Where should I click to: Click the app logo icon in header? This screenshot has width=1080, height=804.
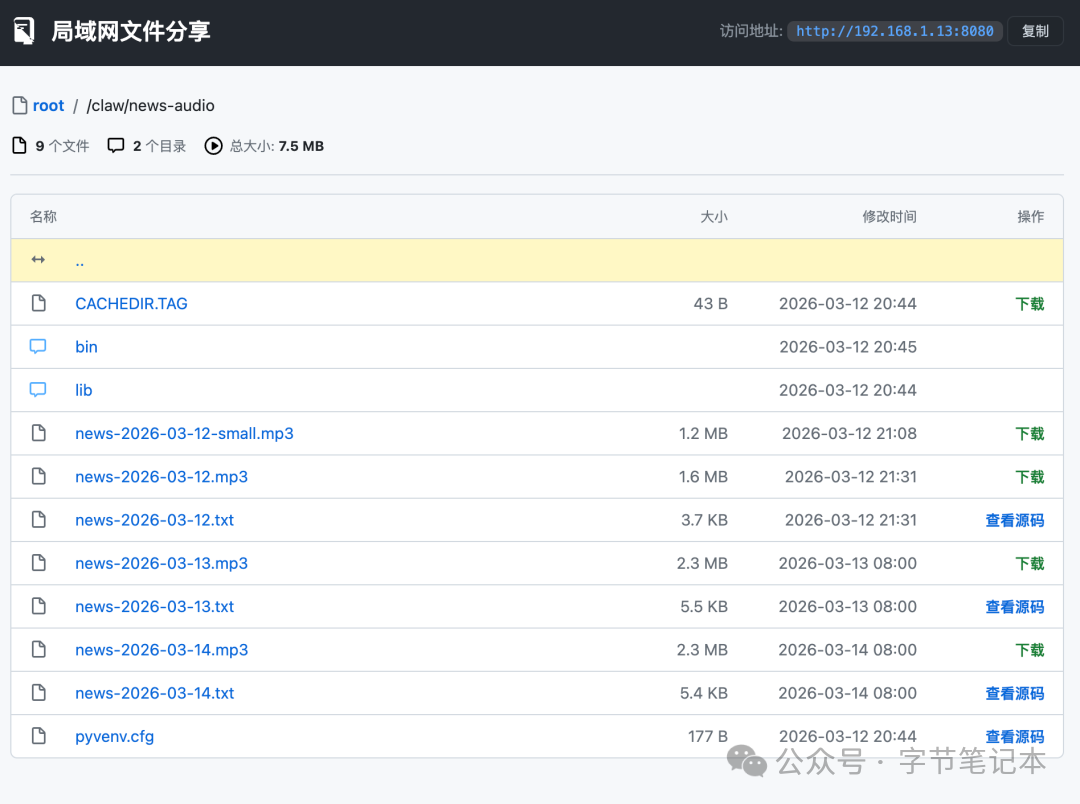pos(24,31)
